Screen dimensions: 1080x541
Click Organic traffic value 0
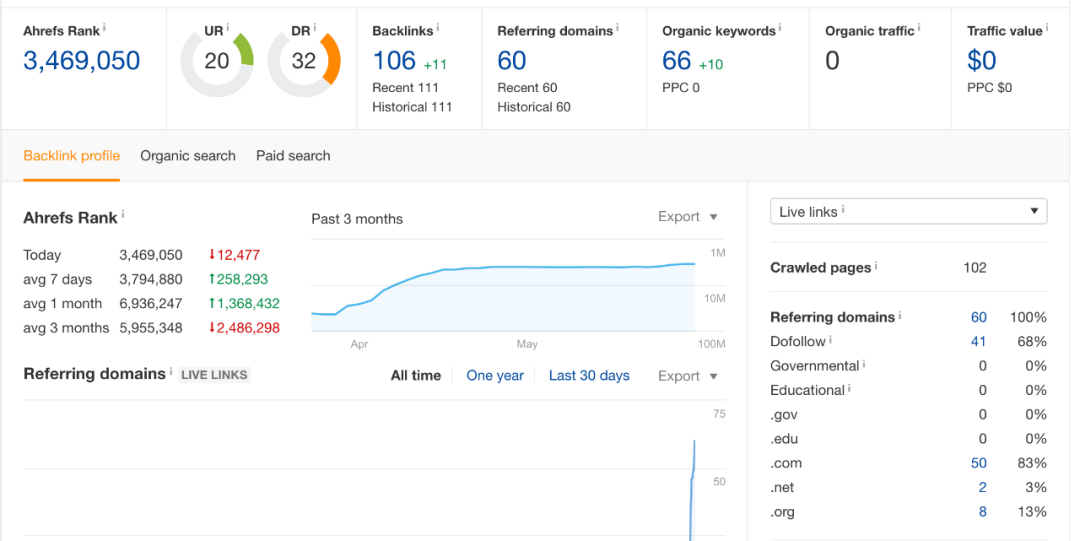click(x=833, y=61)
